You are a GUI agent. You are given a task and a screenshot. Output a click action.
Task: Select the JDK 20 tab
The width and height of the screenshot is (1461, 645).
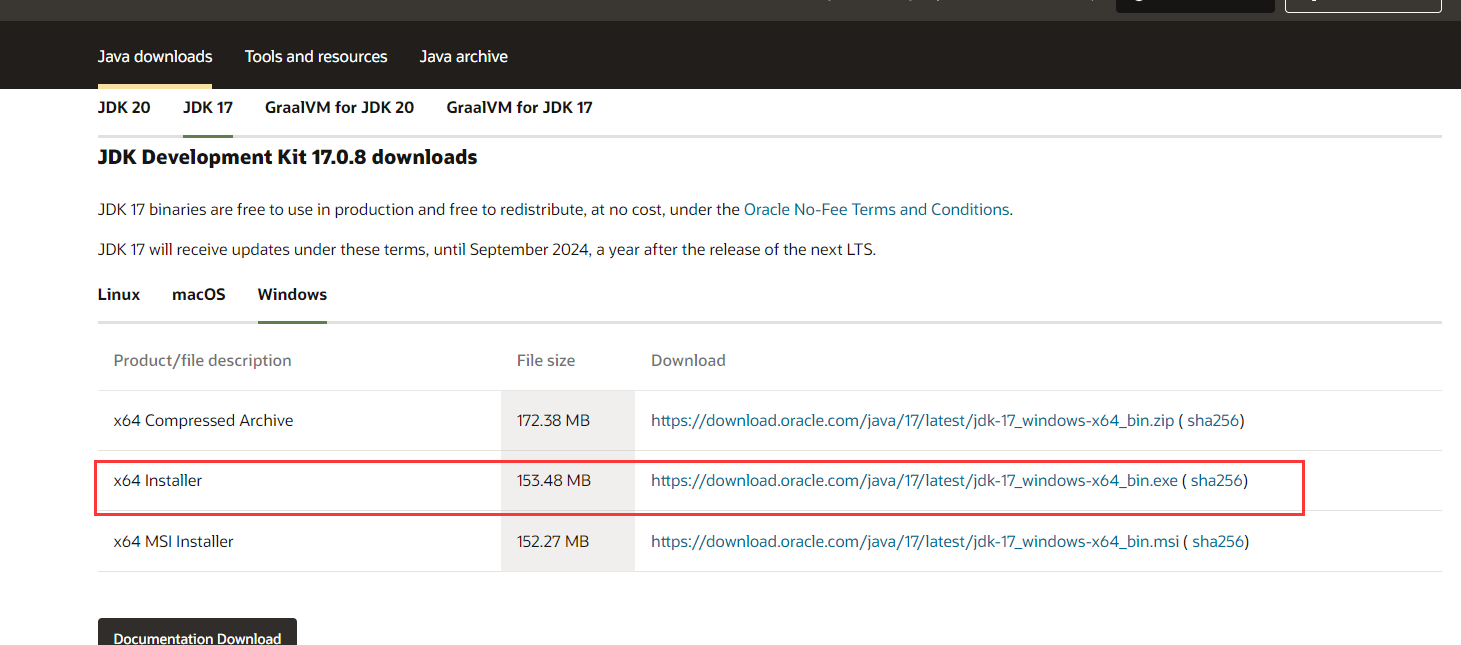pyautogui.click(x=124, y=107)
